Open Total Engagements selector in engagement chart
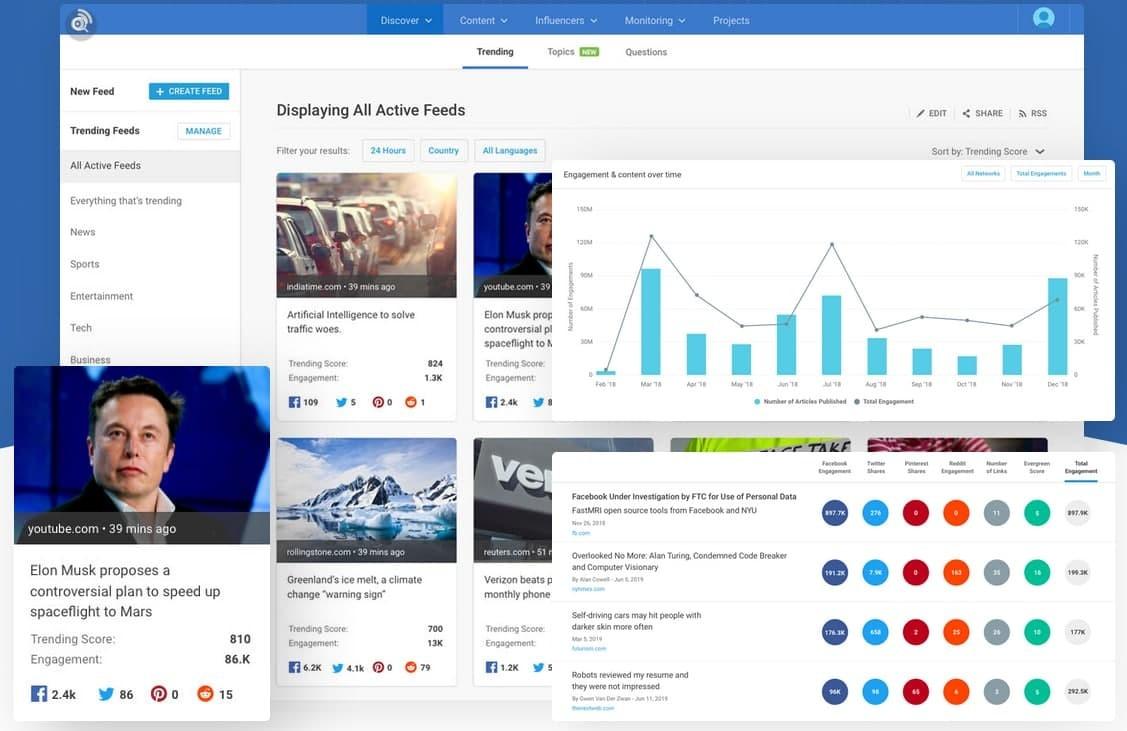The width and height of the screenshot is (1127, 731). pos(1041,174)
